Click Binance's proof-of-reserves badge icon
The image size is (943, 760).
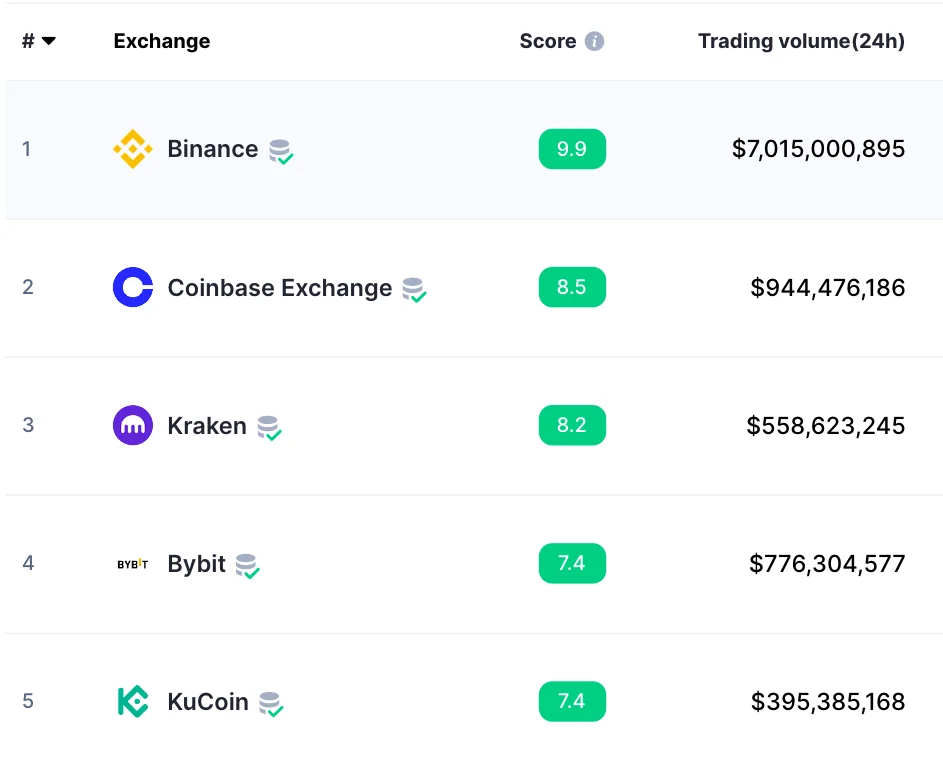coord(281,152)
